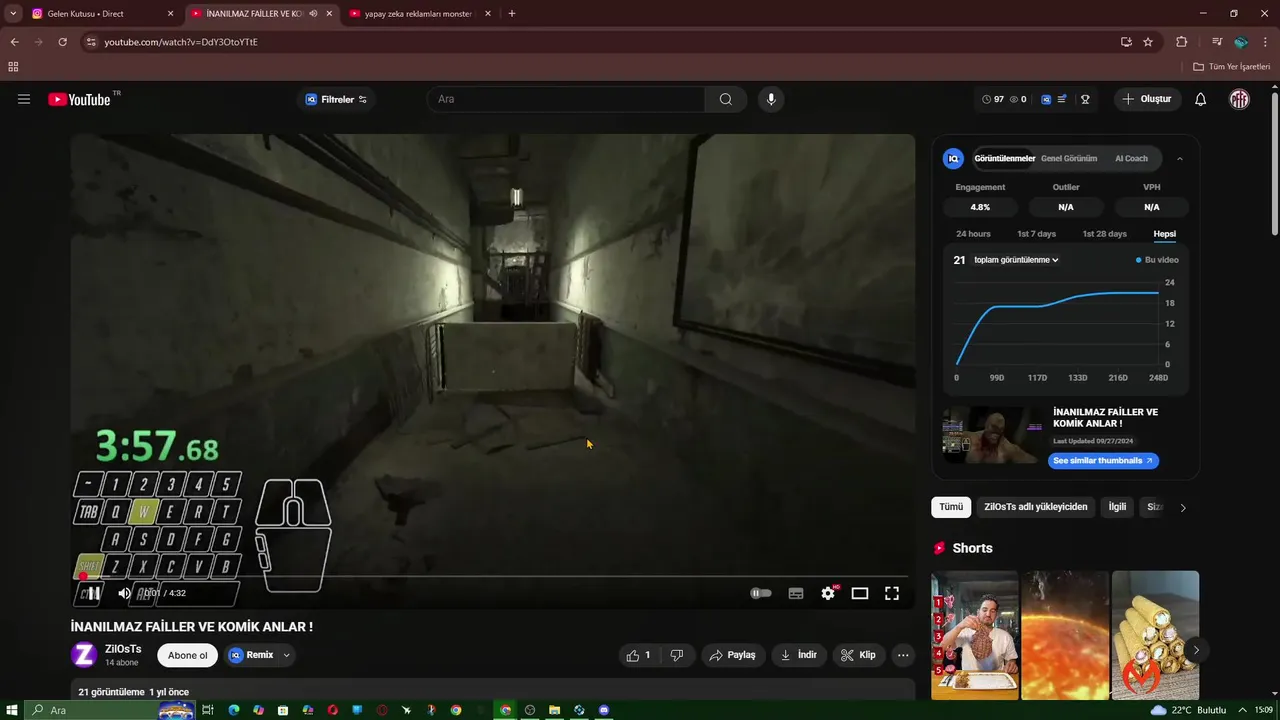
Task: Open Tüm Yer İşaretleri folder
Action: [1232, 67]
